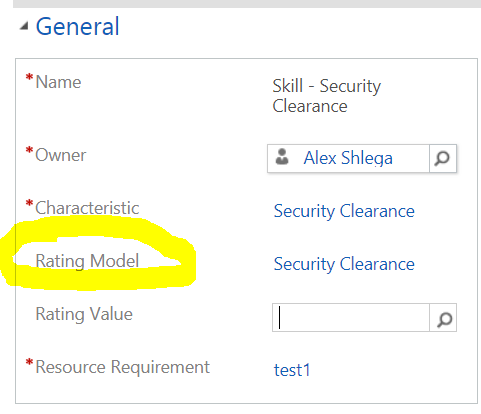Open the Rating Value lookup magnifier
This screenshot has height=414, width=481.
(443, 317)
